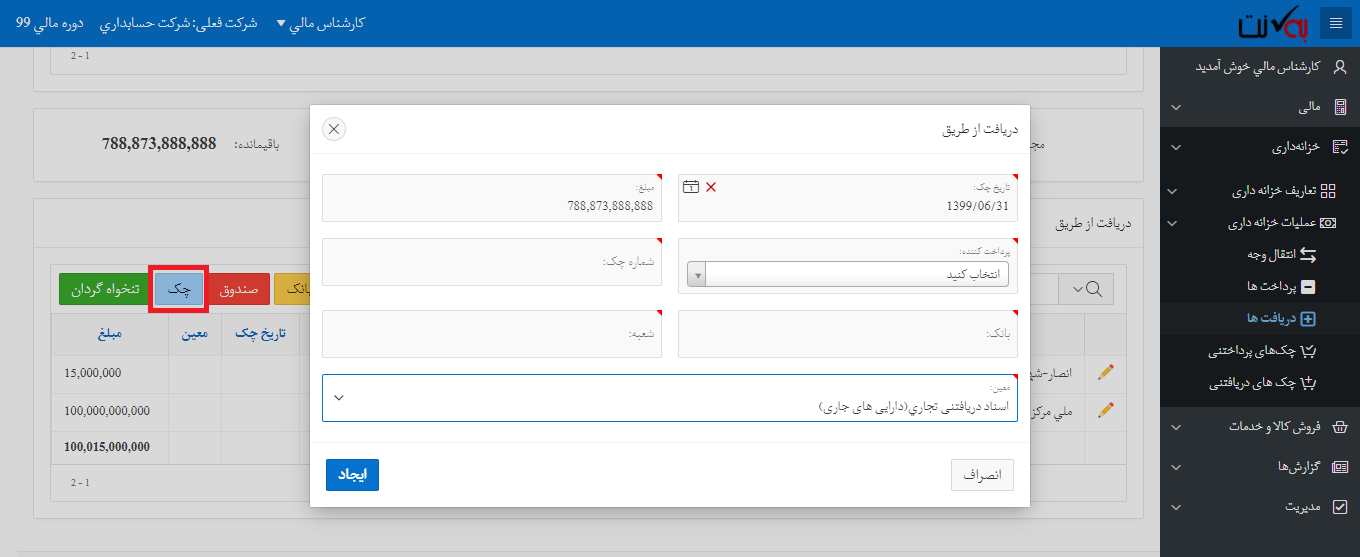1360x557 pixels.
Task: Open انتقال وجه menu item
Action: point(1271,255)
